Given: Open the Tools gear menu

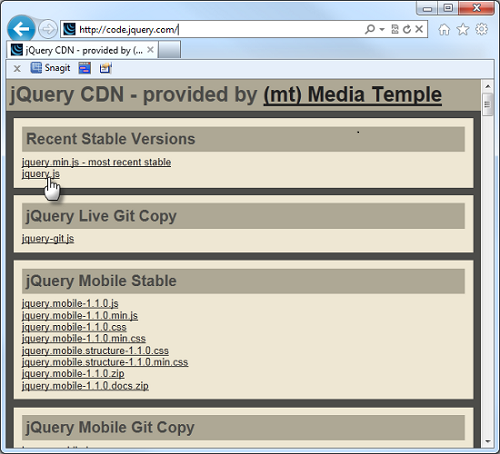Looking at the screenshot, I should coord(481,29).
